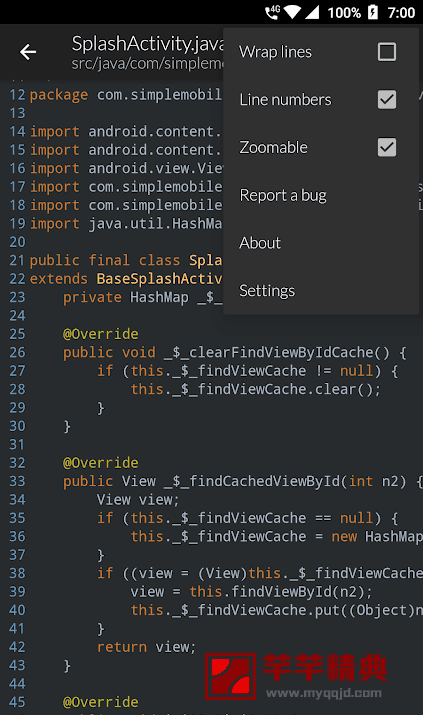The height and width of the screenshot is (715, 423).
Task: Uncheck the Line numbers checkbox
Action: (x=387, y=99)
